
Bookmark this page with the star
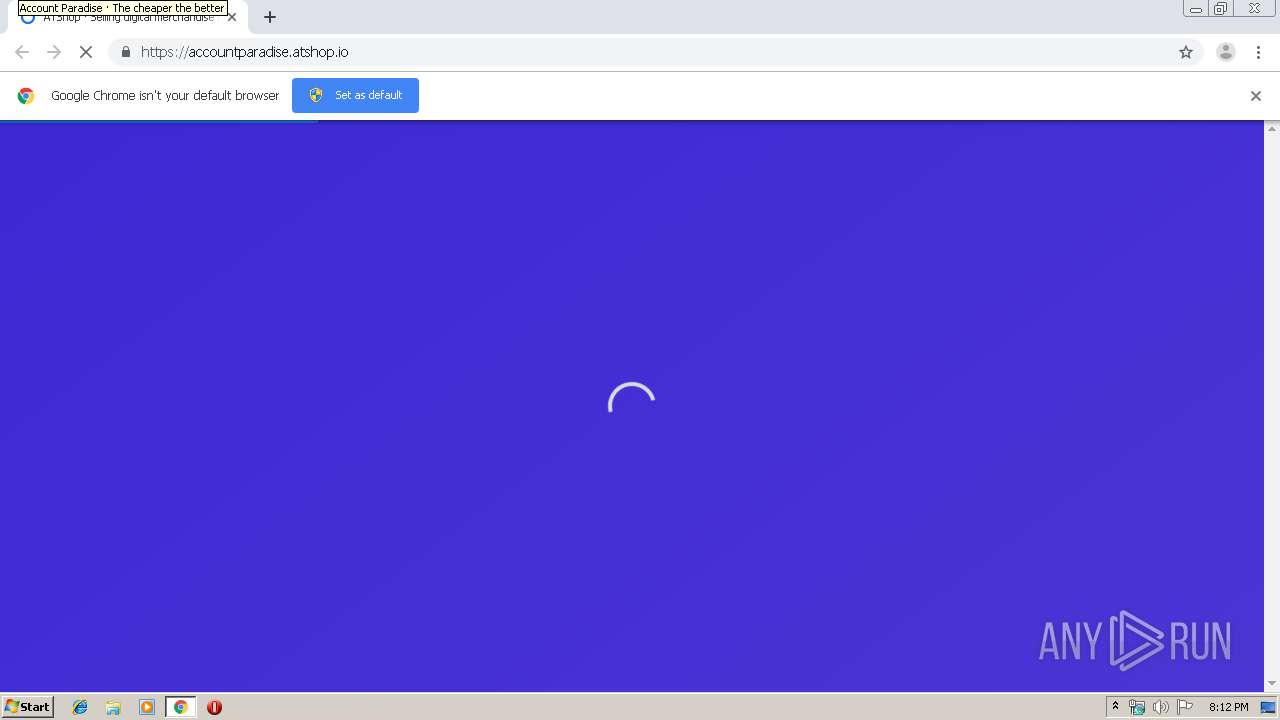coord(1186,52)
